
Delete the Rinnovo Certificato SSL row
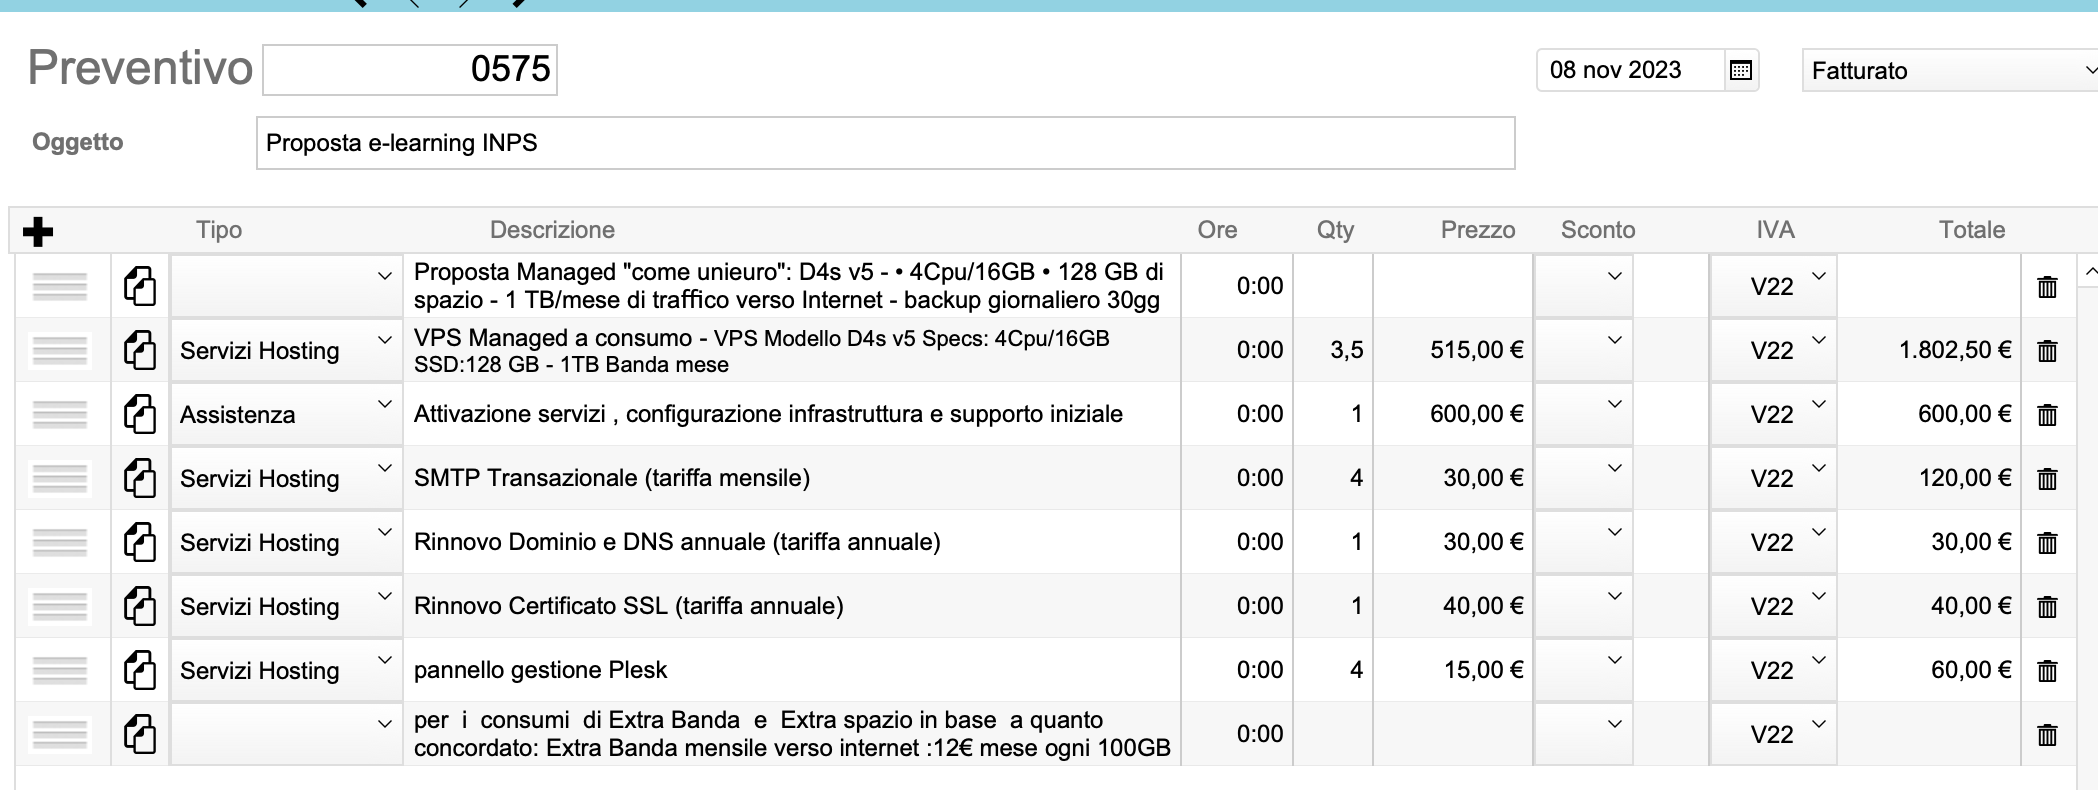point(2046,607)
